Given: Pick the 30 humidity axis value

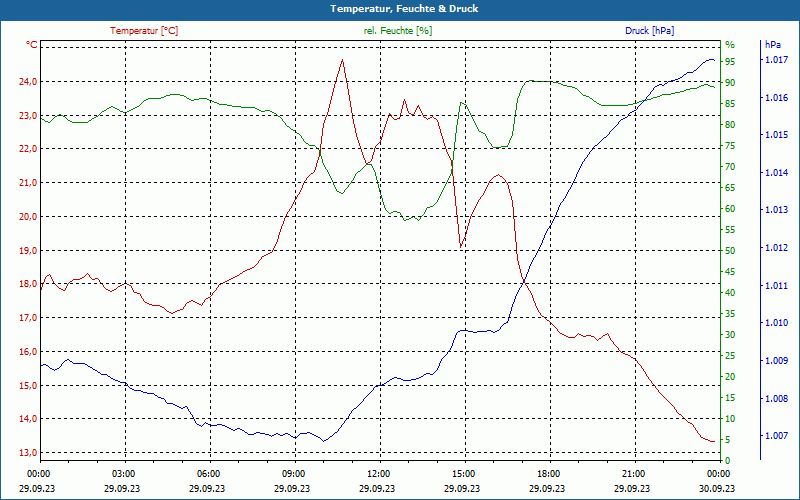Looking at the screenshot, I should coord(730,335).
